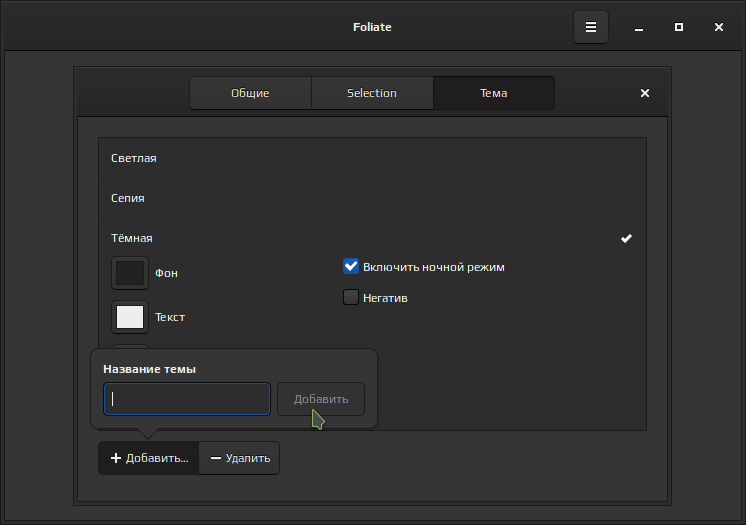
Task: Open the Selection tab
Action: (x=372, y=93)
